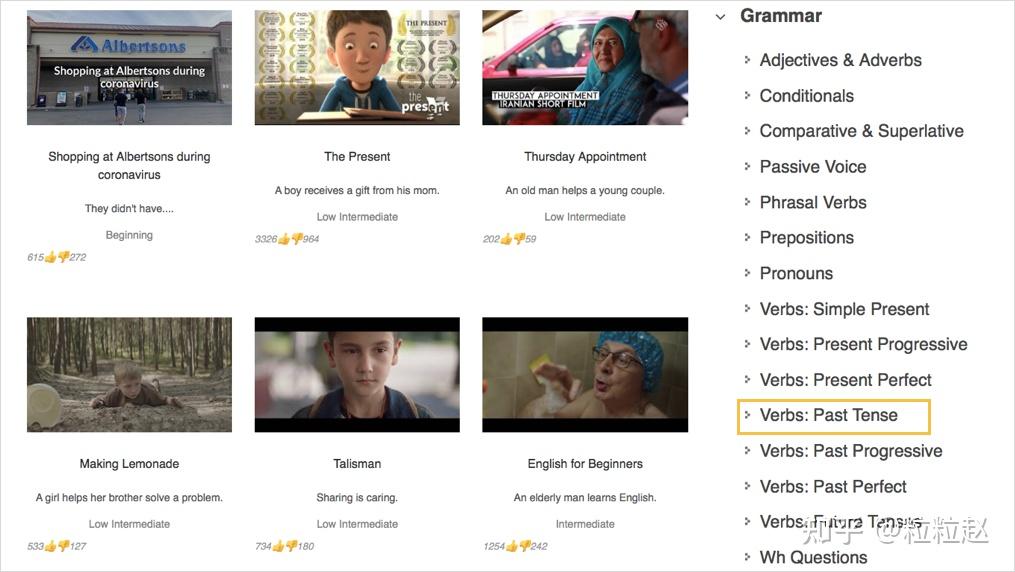1015x572 pixels.
Task: Click thumbs-down icon under Talisman
Action: (291, 546)
